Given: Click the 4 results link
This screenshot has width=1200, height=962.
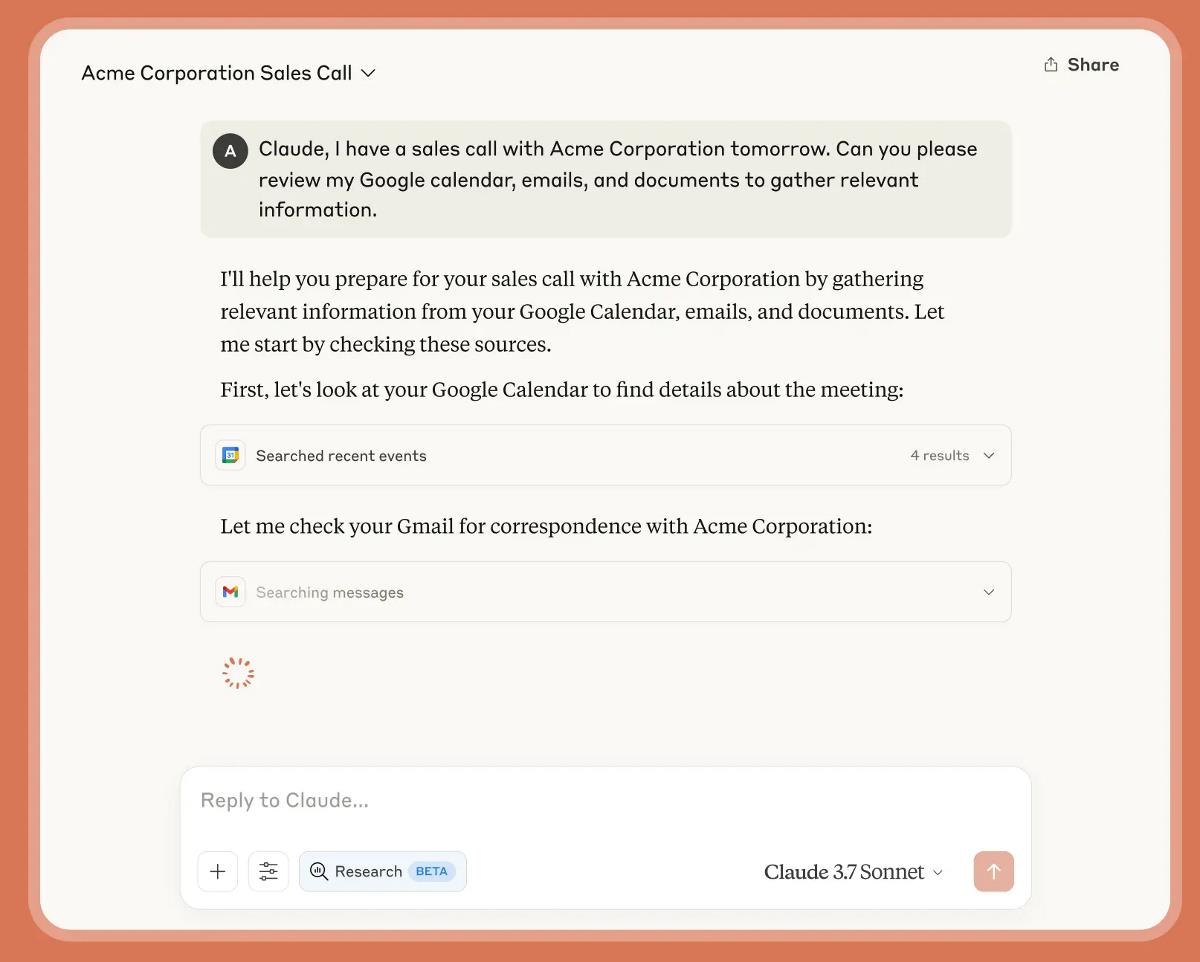Looking at the screenshot, I should click(939, 455).
